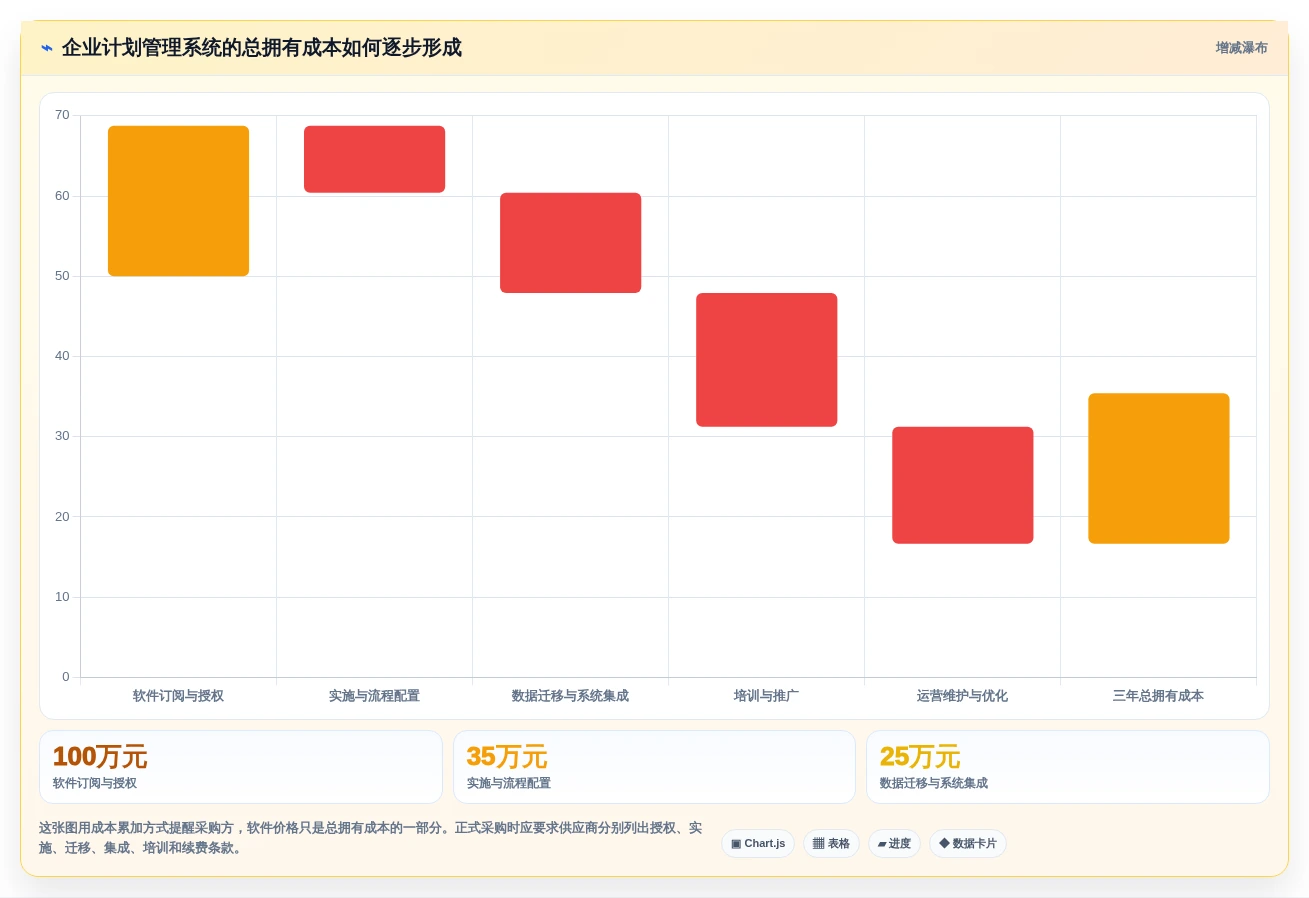Viewport: 1309px width, 898px height.
Task: Open the 25万元 数据迁移与系统集成 data card
Action: (x=1068, y=767)
